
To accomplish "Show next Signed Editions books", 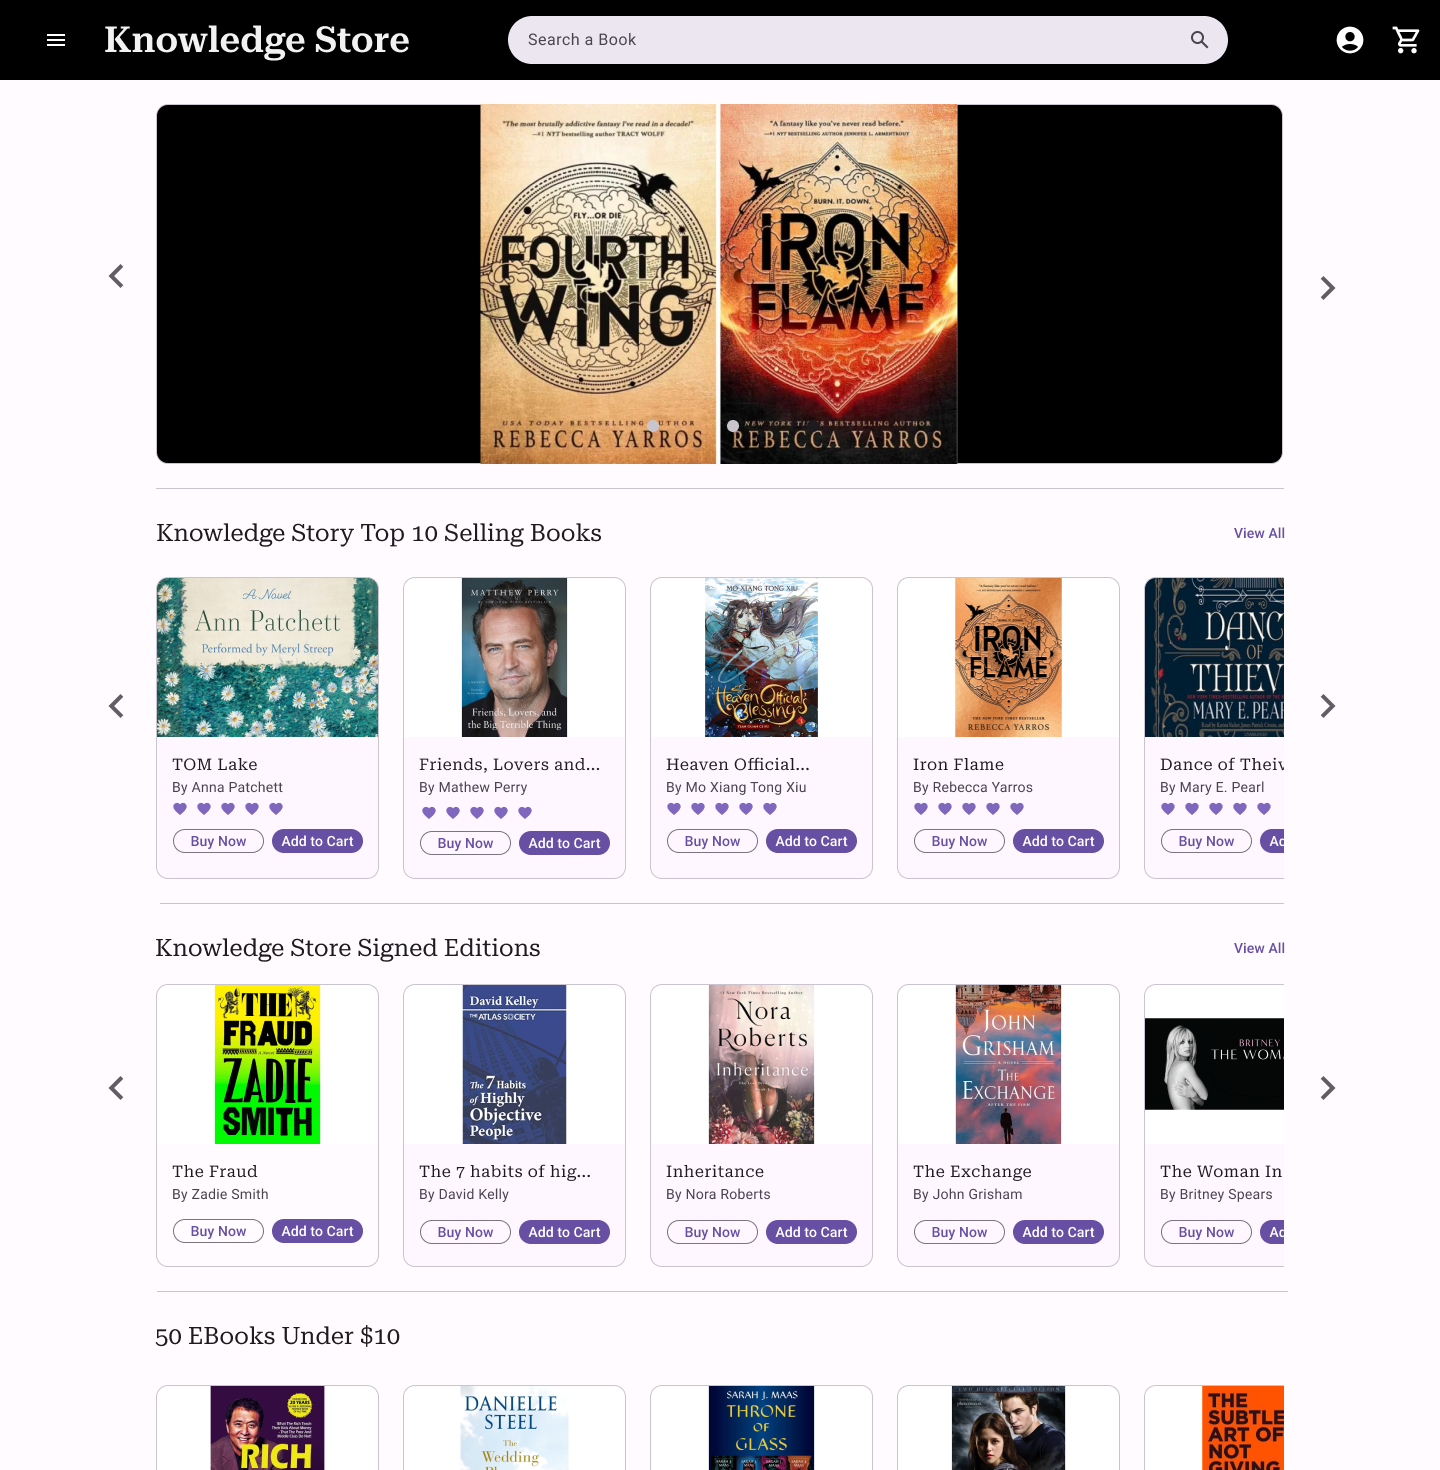I will (x=1328, y=1088).
